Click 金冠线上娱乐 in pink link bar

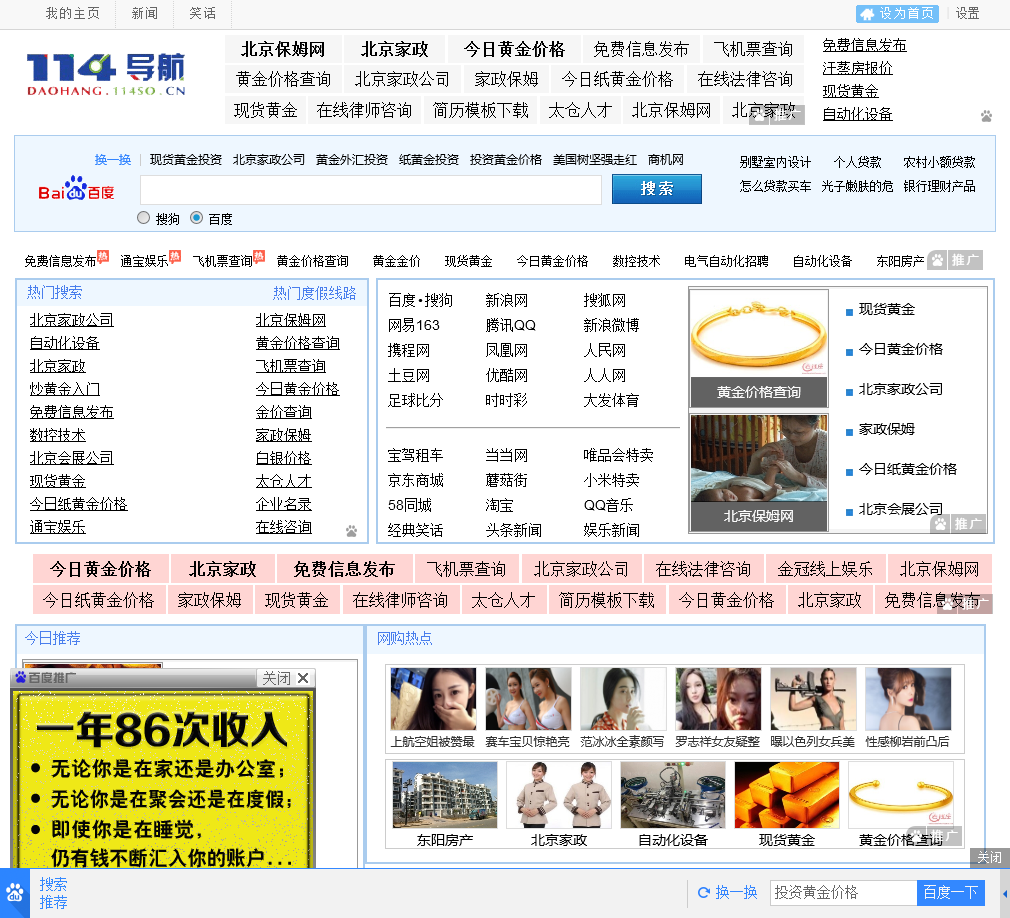click(x=824, y=569)
